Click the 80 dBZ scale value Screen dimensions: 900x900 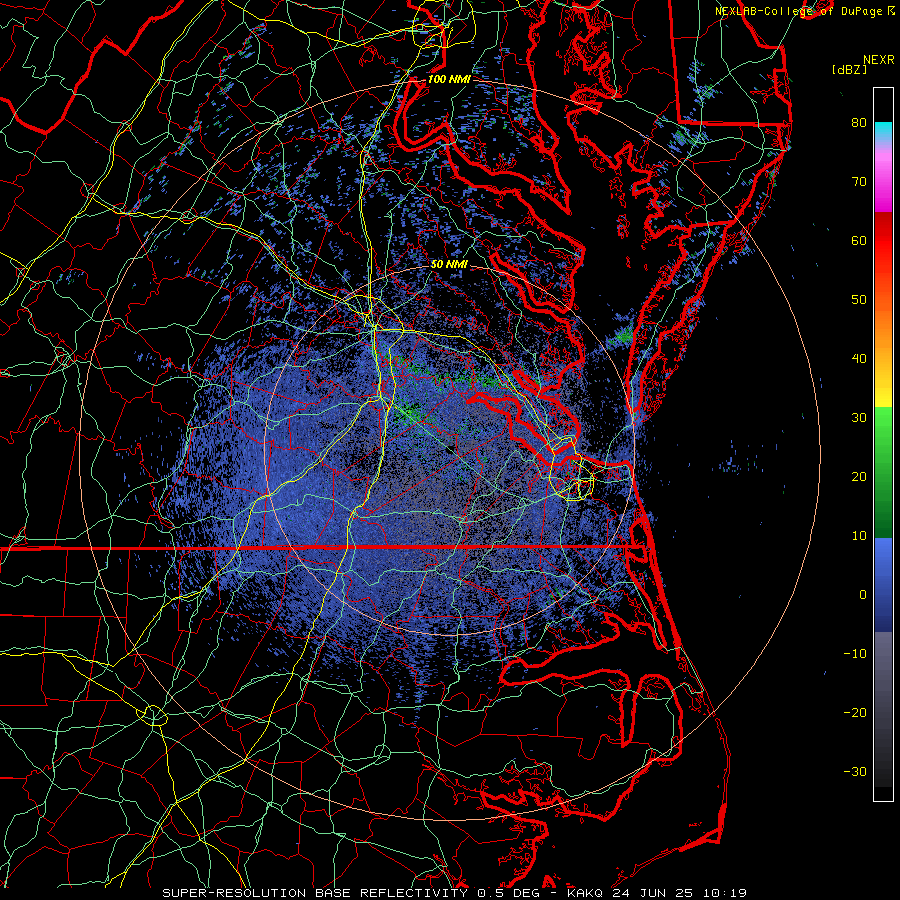(859, 122)
